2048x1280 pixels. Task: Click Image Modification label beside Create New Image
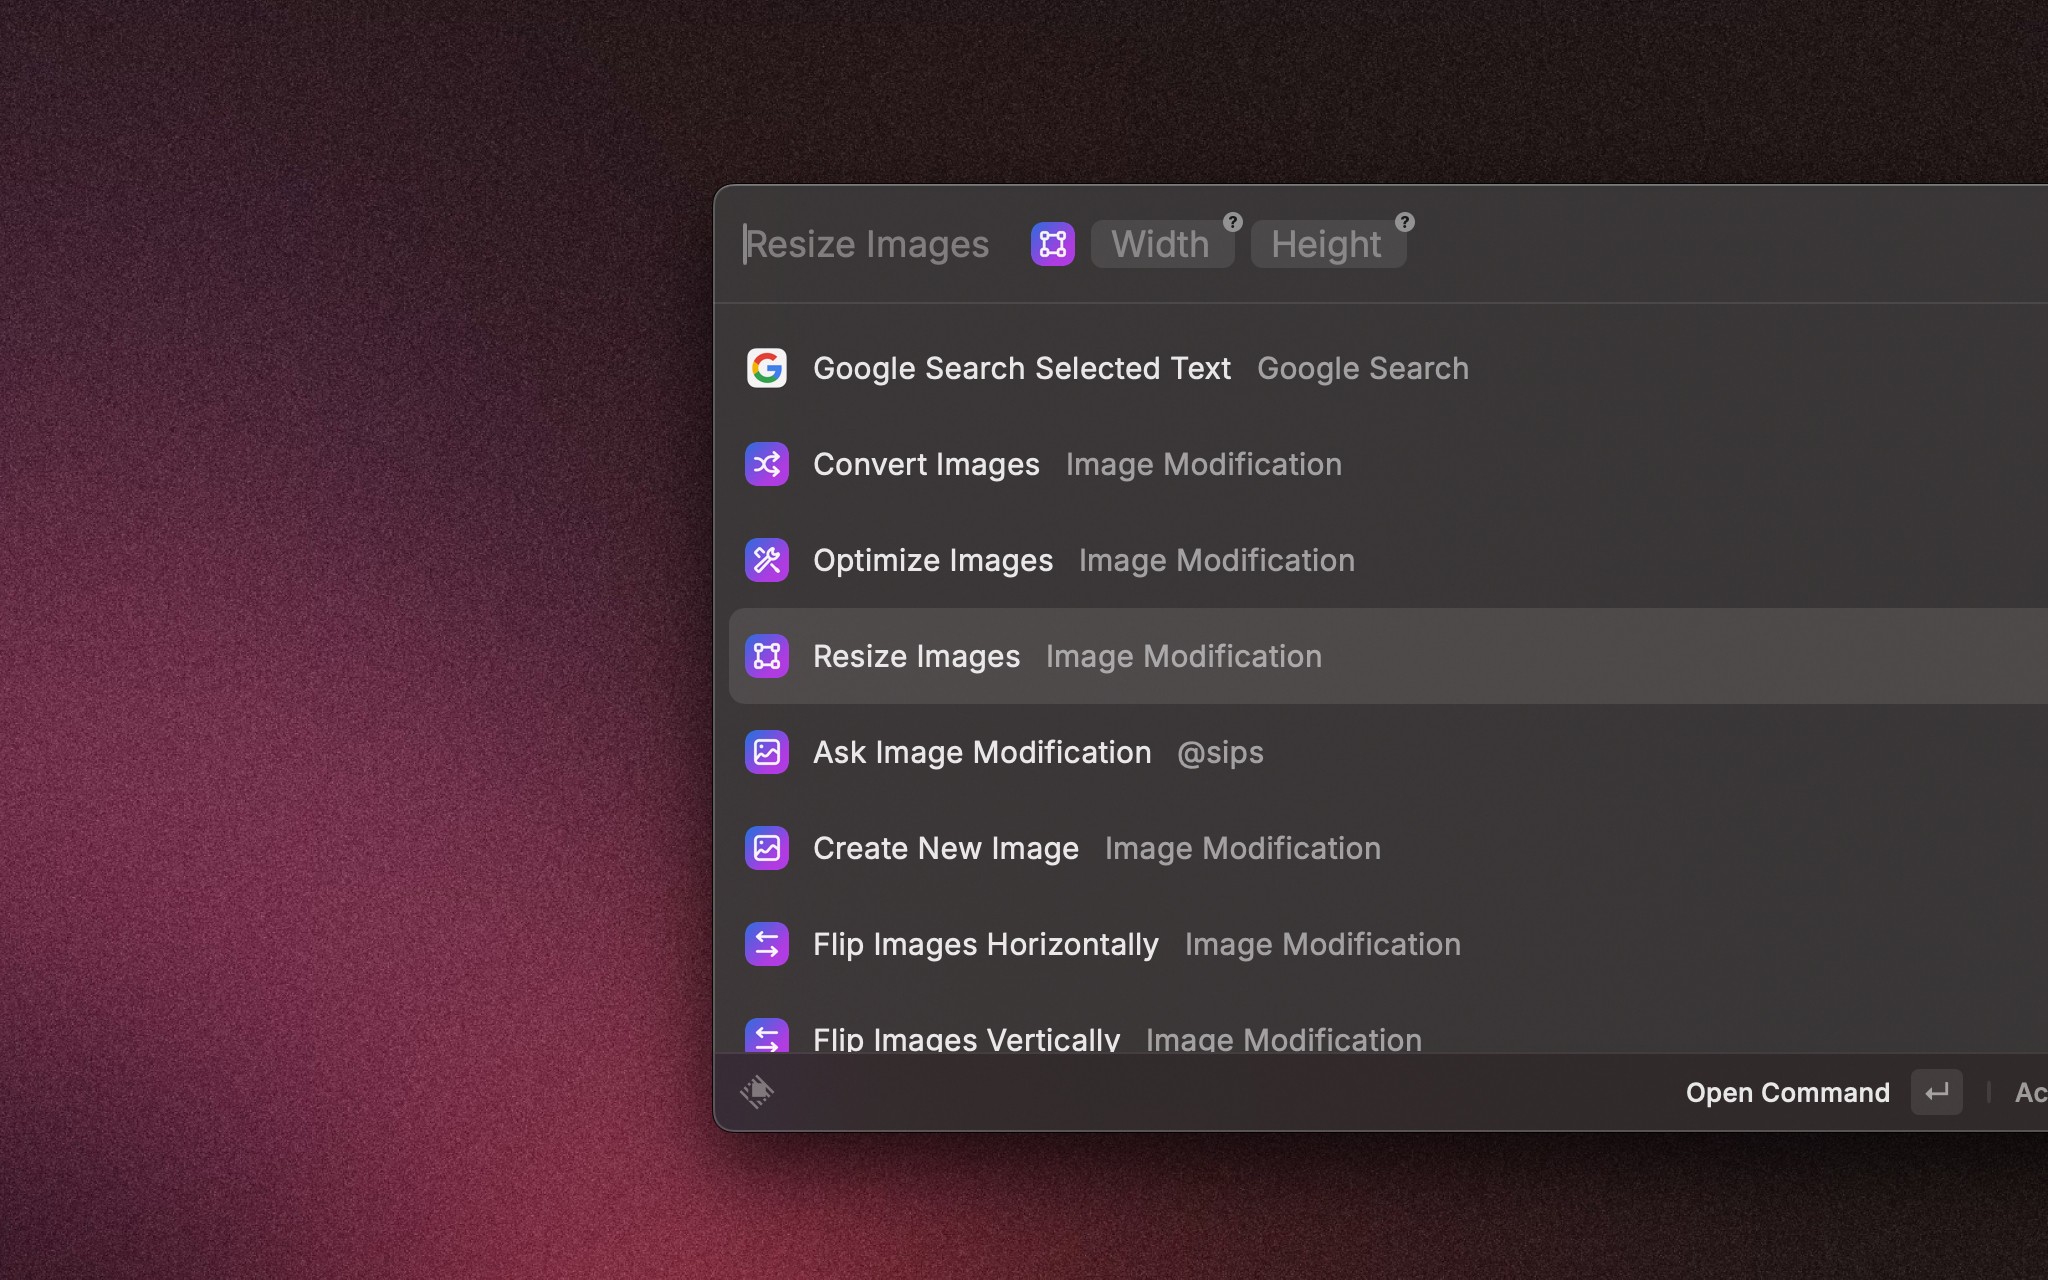tap(1243, 848)
